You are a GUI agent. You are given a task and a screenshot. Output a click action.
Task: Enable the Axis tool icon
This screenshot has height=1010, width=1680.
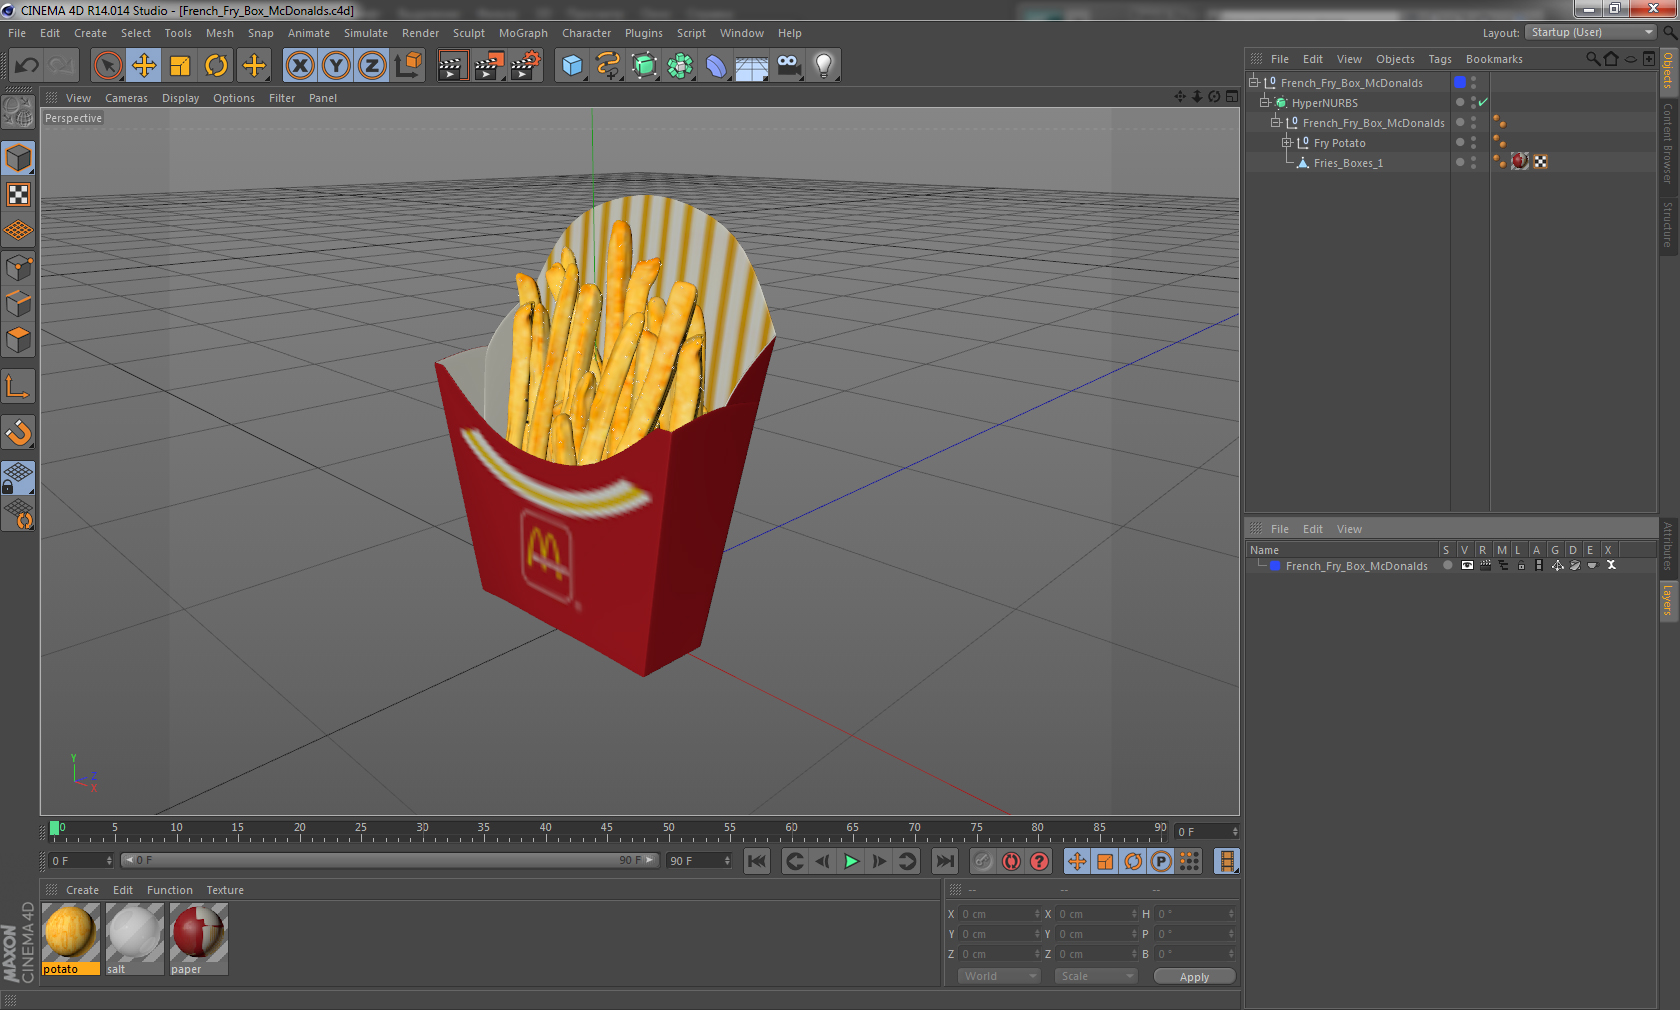click(19, 386)
